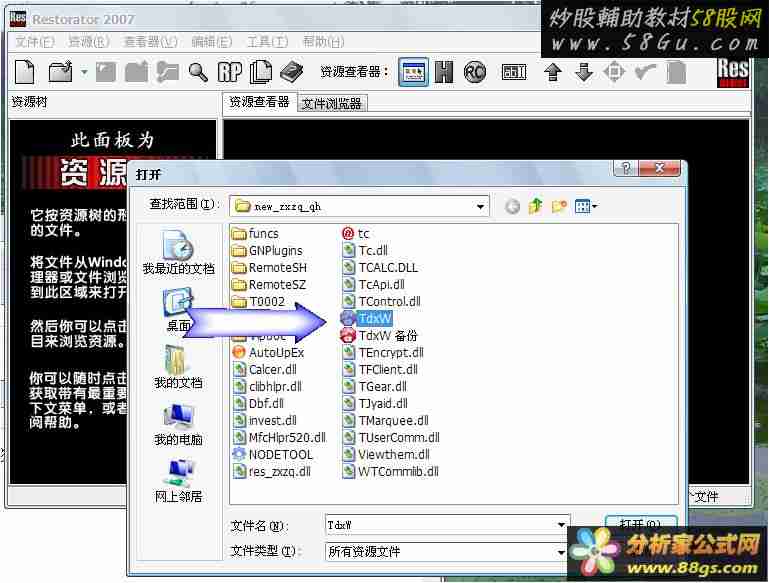Viewport: 769px width, 583px height.
Task: Click the 打开 button in dialog
Action: 641,523
